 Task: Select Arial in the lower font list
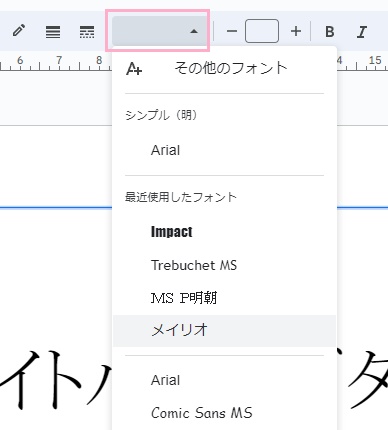[224, 380]
